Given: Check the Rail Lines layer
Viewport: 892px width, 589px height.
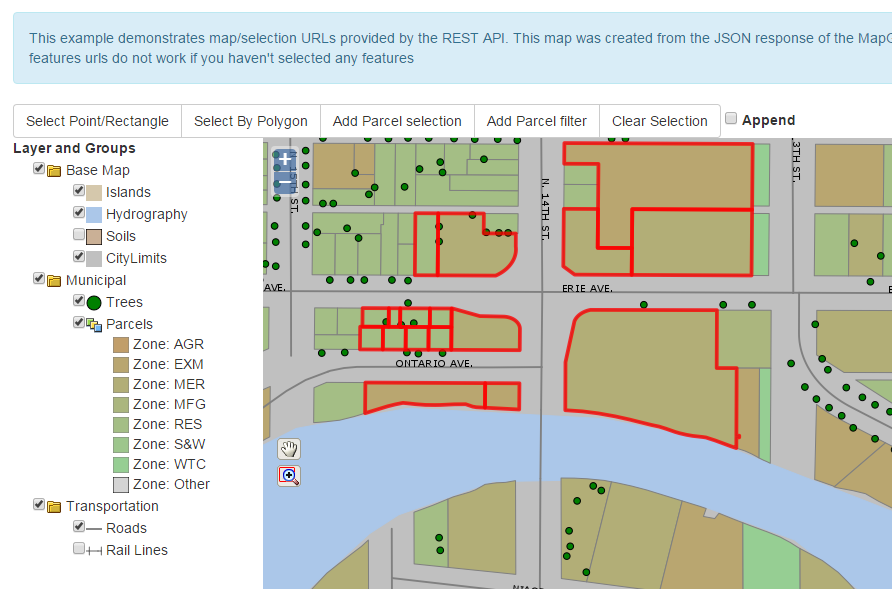Looking at the screenshot, I should [78, 548].
